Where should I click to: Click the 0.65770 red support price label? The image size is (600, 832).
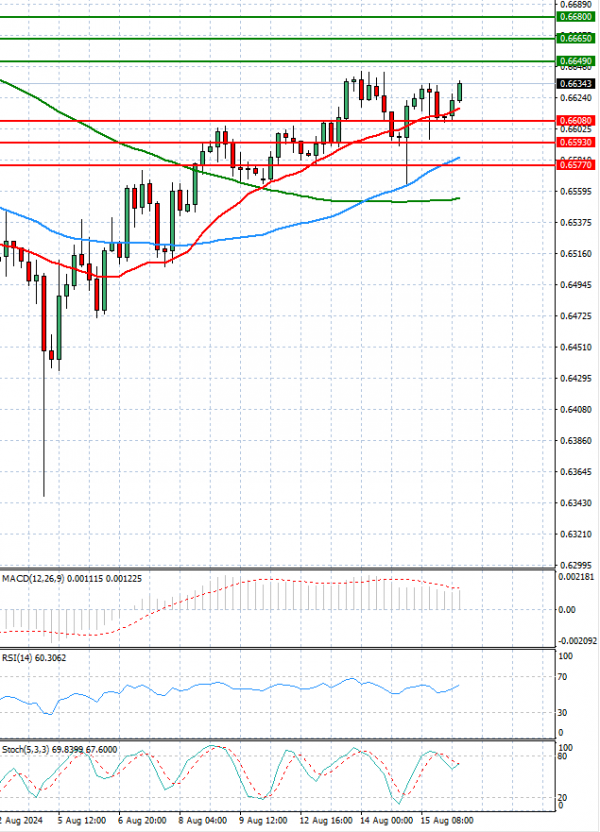point(576,165)
